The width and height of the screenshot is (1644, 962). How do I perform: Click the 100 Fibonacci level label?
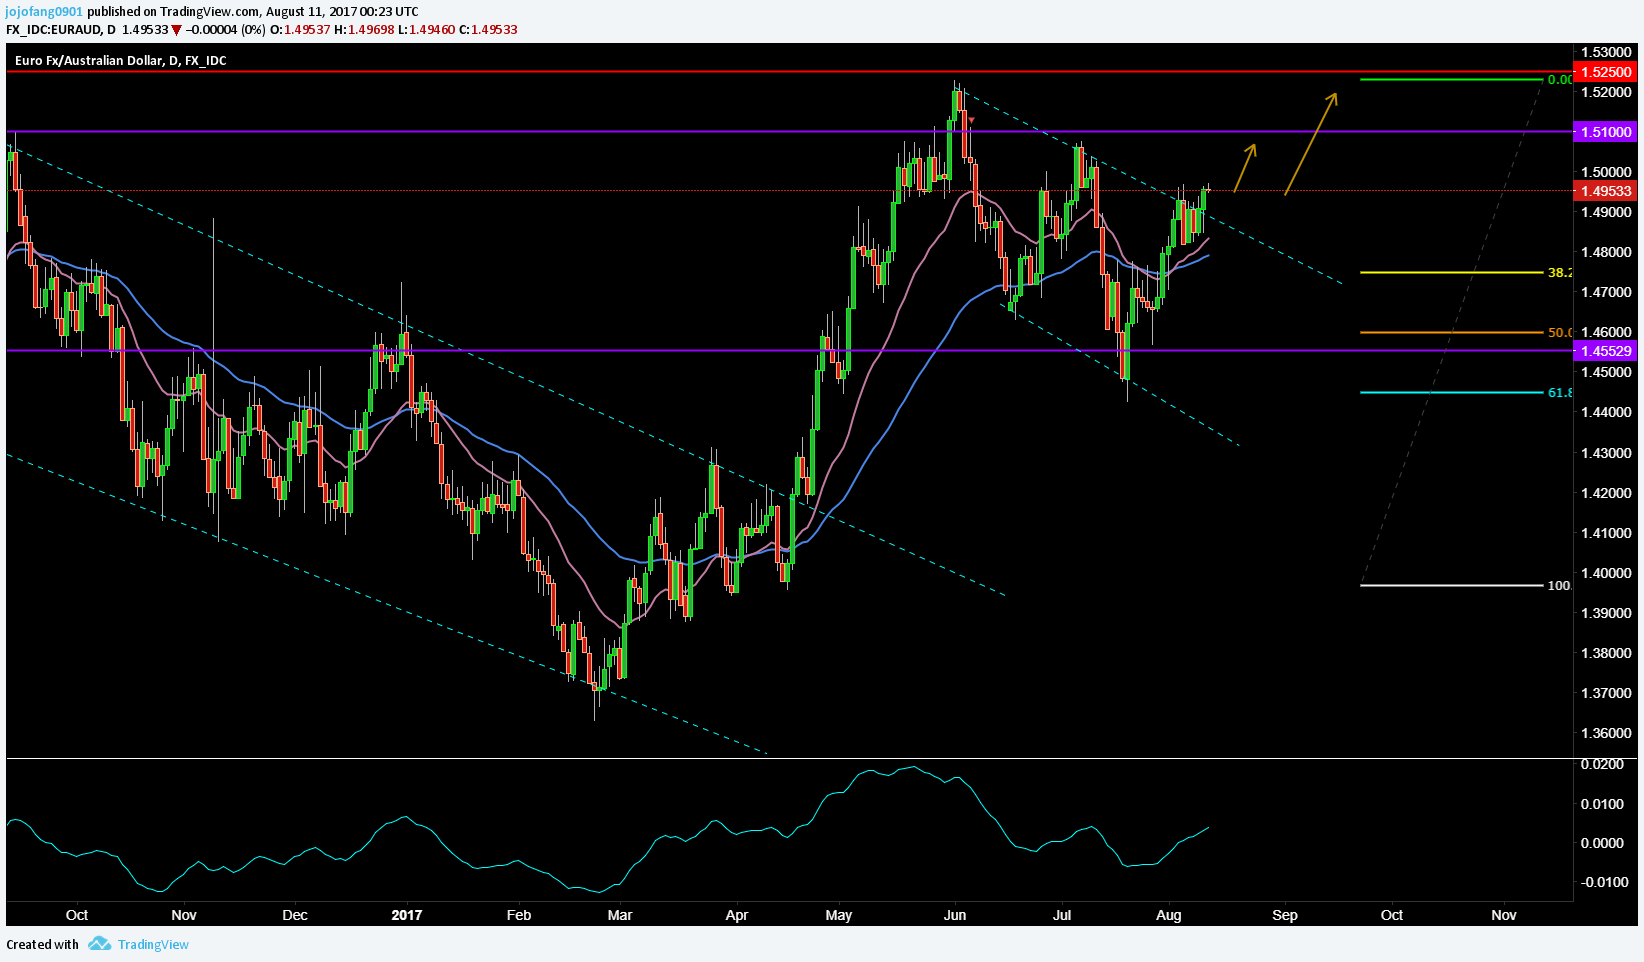(1559, 585)
